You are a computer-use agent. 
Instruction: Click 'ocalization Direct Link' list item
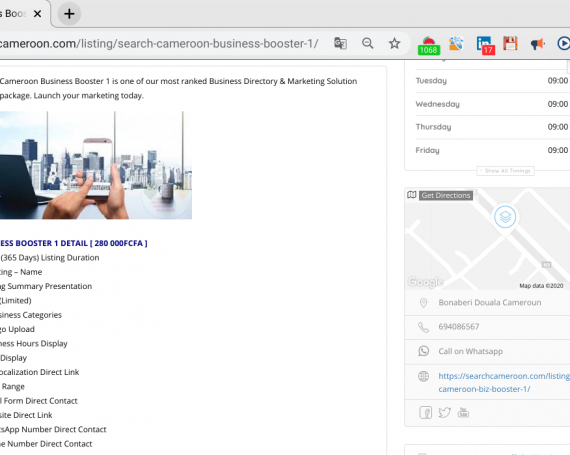tap(39, 372)
